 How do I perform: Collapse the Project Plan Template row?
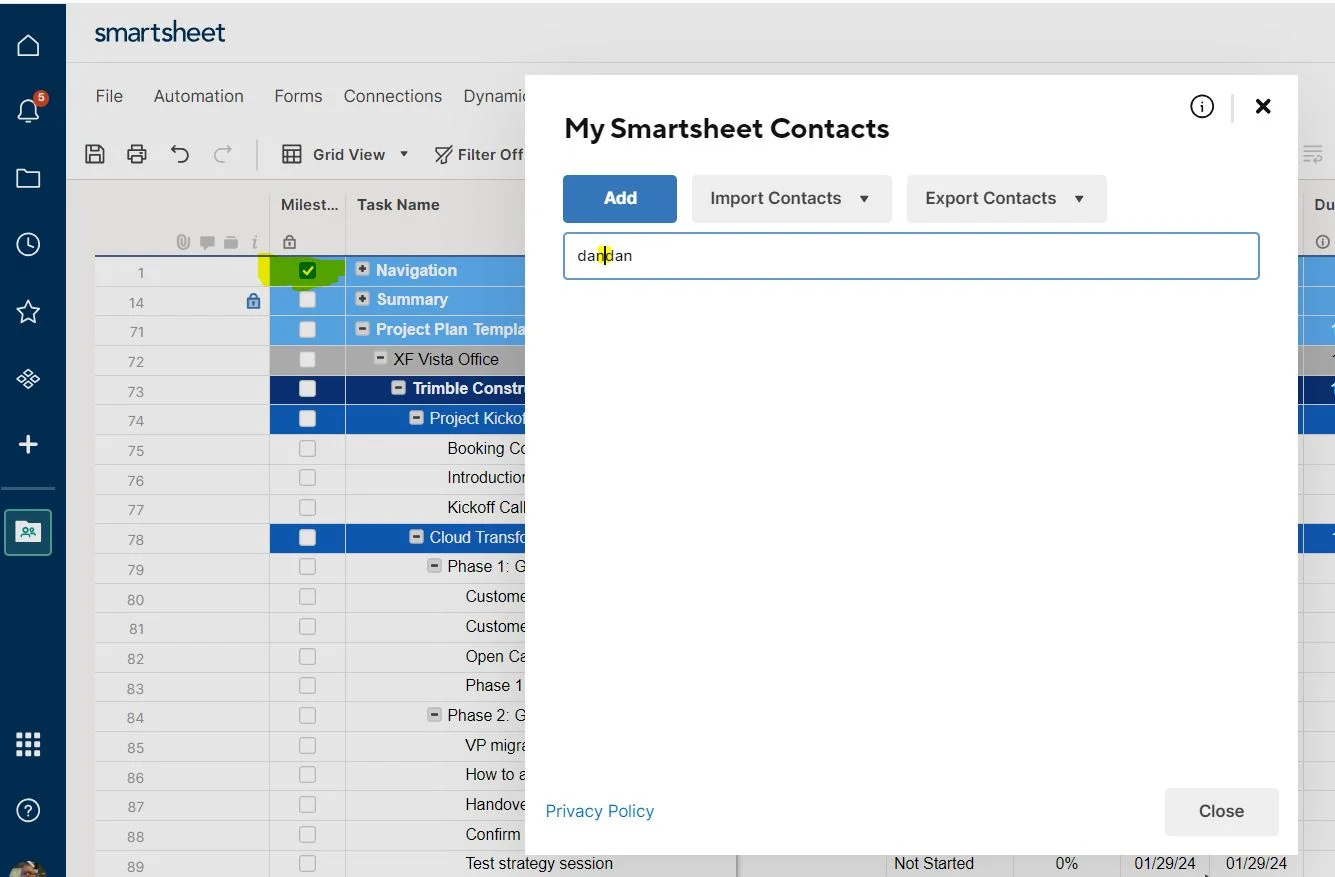(363, 329)
